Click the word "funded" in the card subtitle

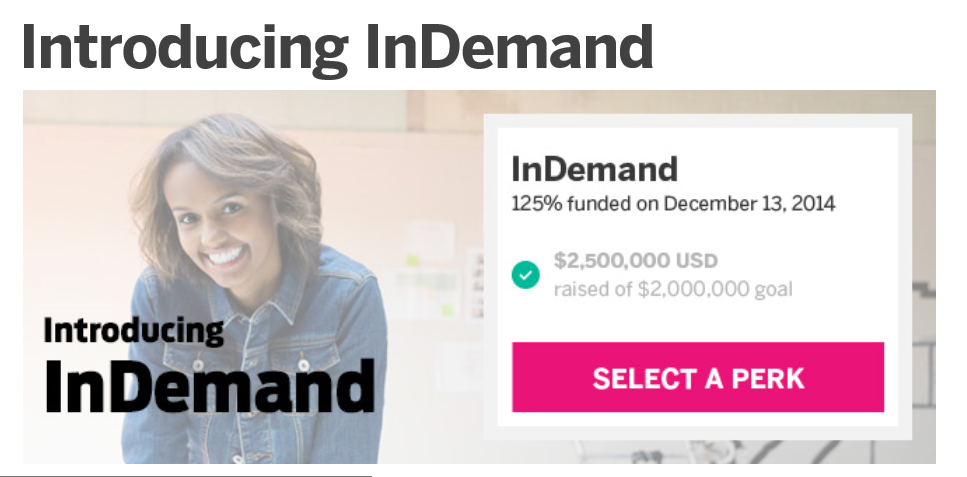598,204
